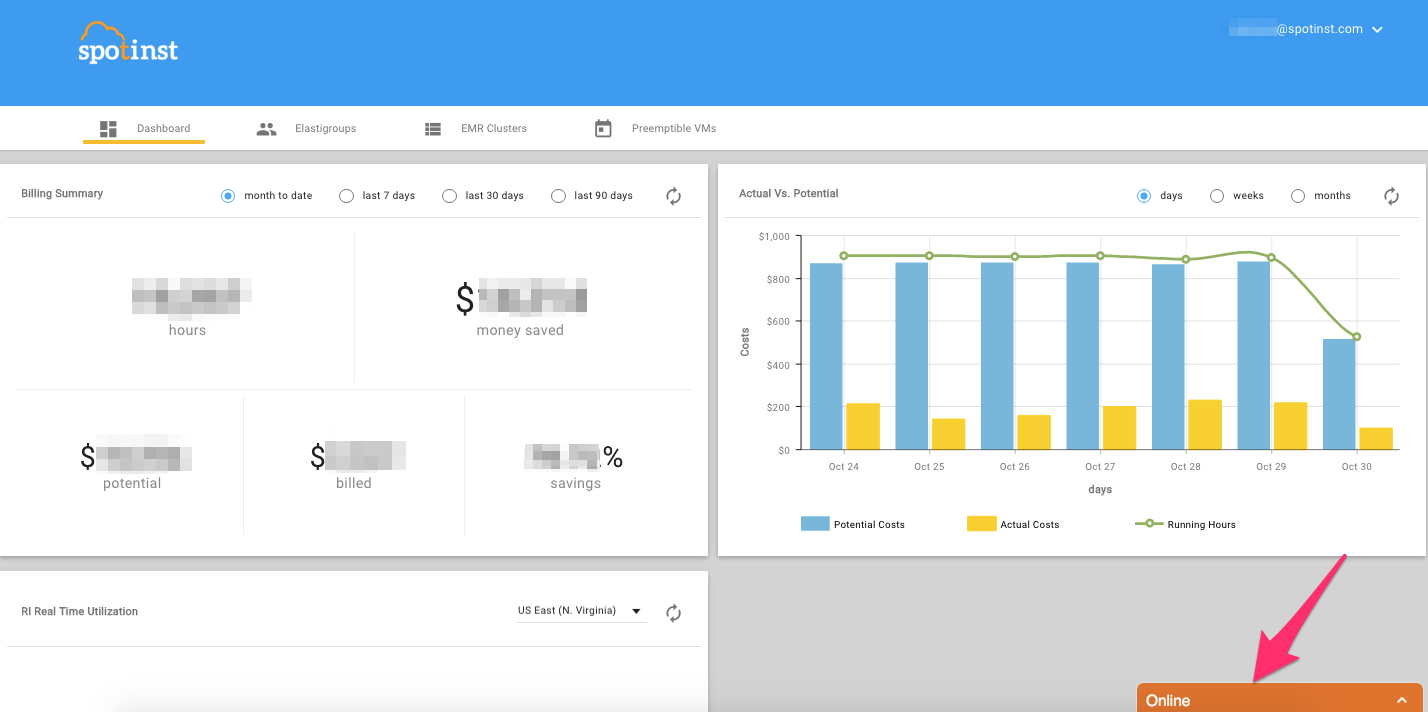This screenshot has height=712, width=1428.
Task: Select the last 30 days radio button
Action: 450,196
